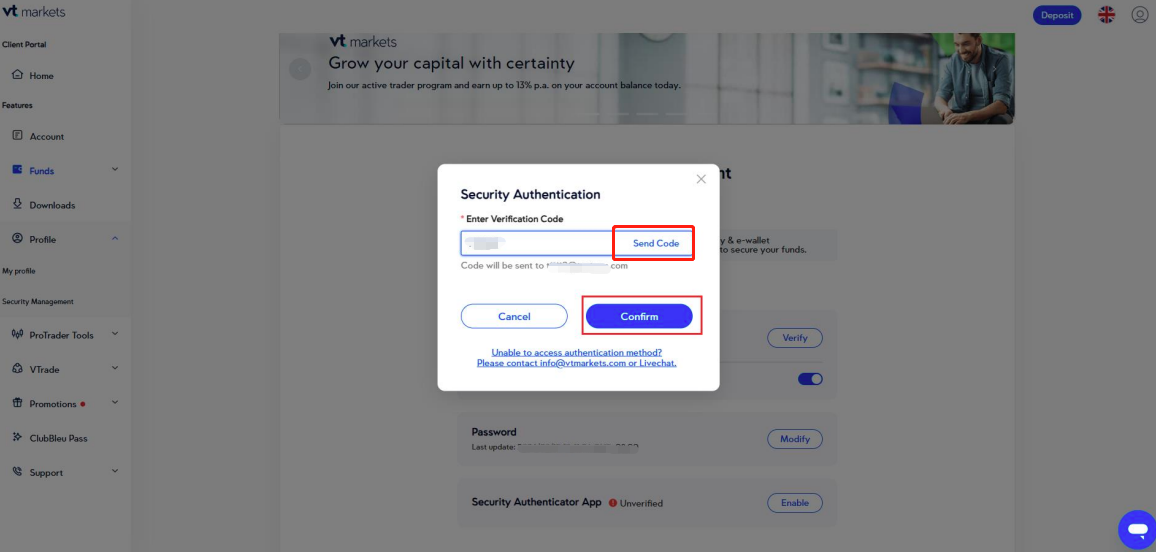Collapse the Profile menu chevron
The height and width of the screenshot is (552, 1156).
pyautogui.click(x=115, y=238)
